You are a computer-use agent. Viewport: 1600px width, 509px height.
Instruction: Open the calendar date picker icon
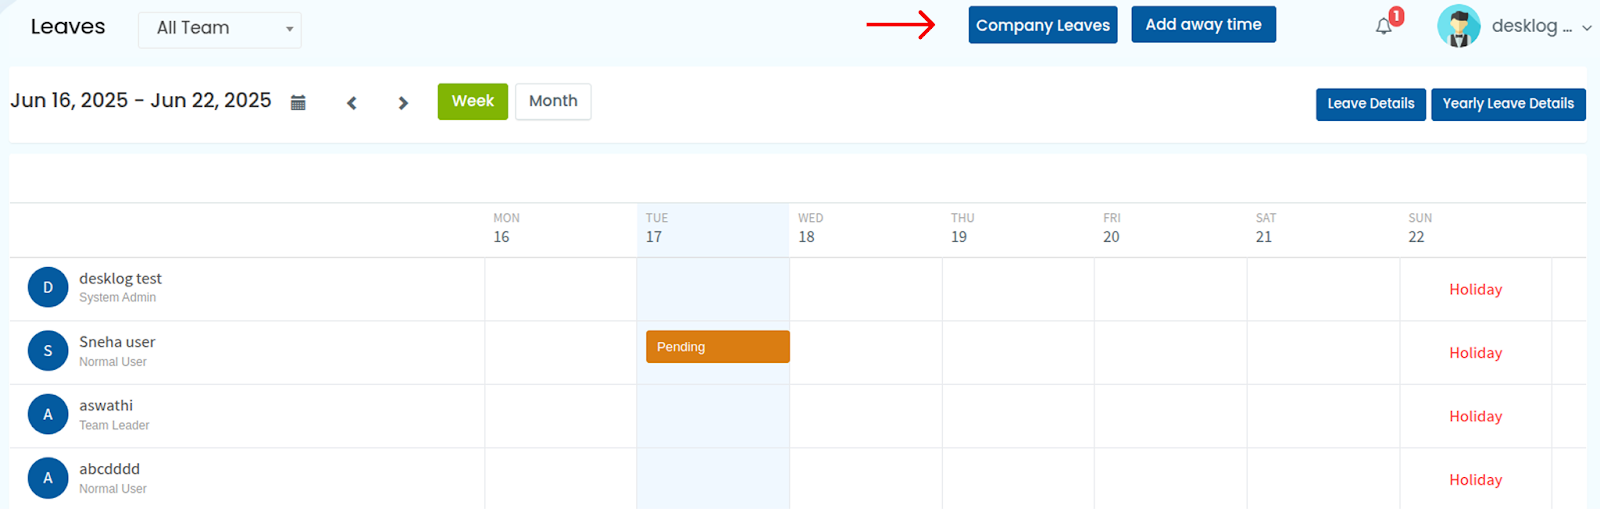coord(298,102)
